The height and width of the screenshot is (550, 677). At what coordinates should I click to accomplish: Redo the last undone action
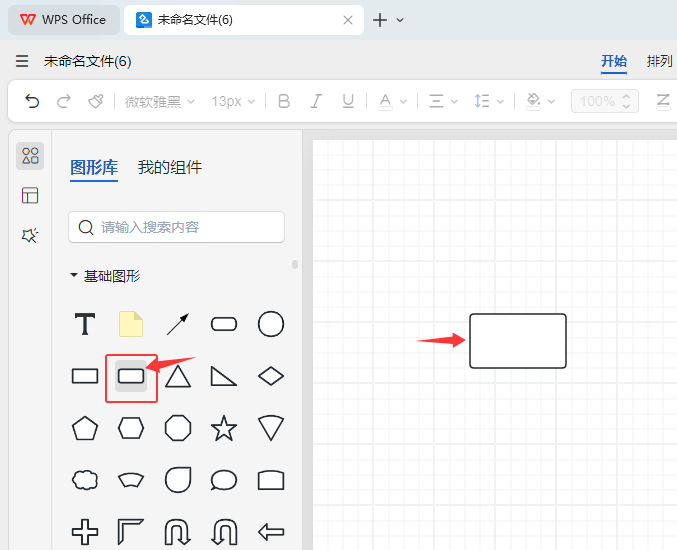64,101
